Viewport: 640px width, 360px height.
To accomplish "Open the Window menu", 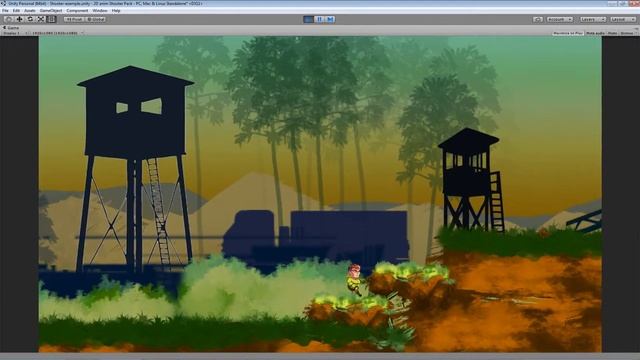I will pos(100,11).
